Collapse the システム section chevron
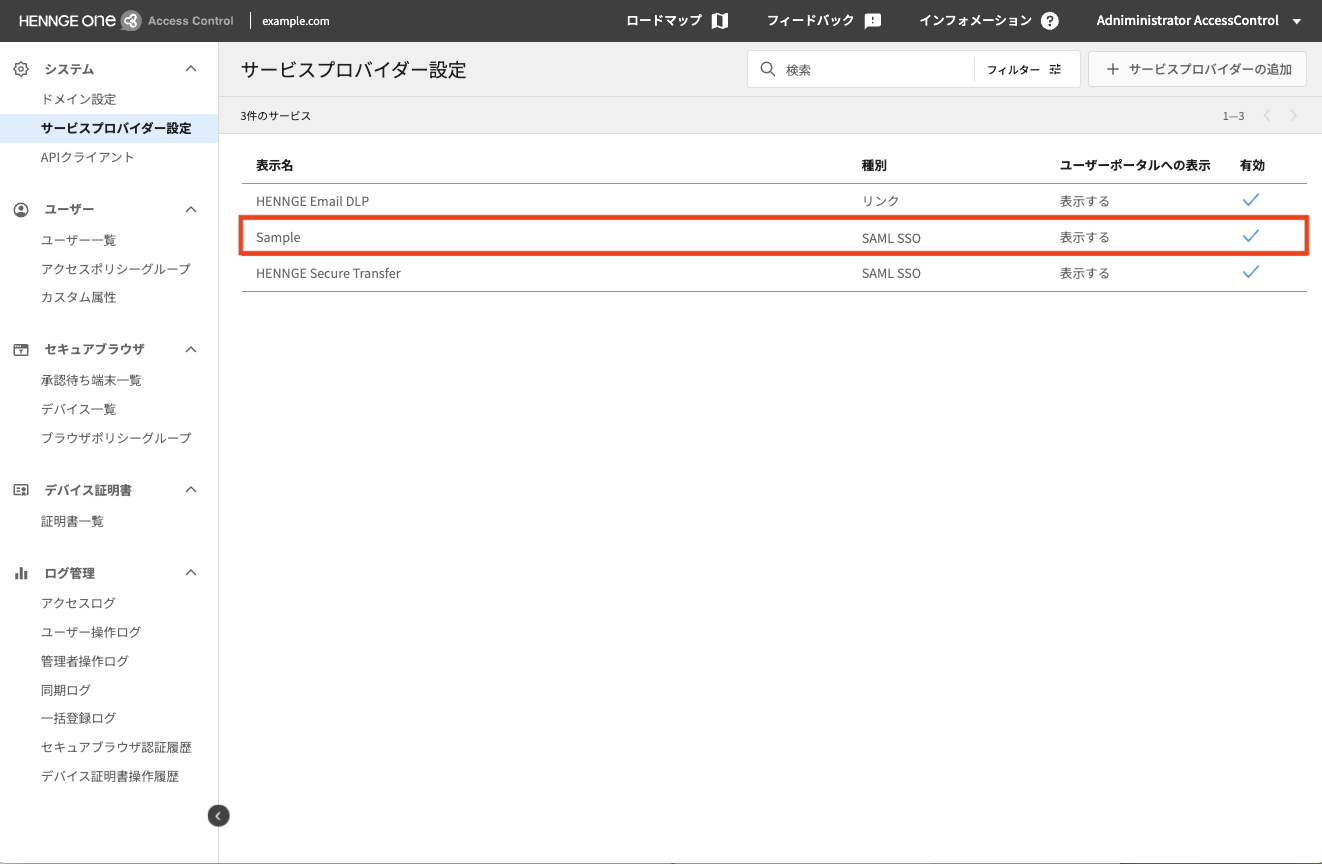The image size is (1322, 864). [192, 69]
